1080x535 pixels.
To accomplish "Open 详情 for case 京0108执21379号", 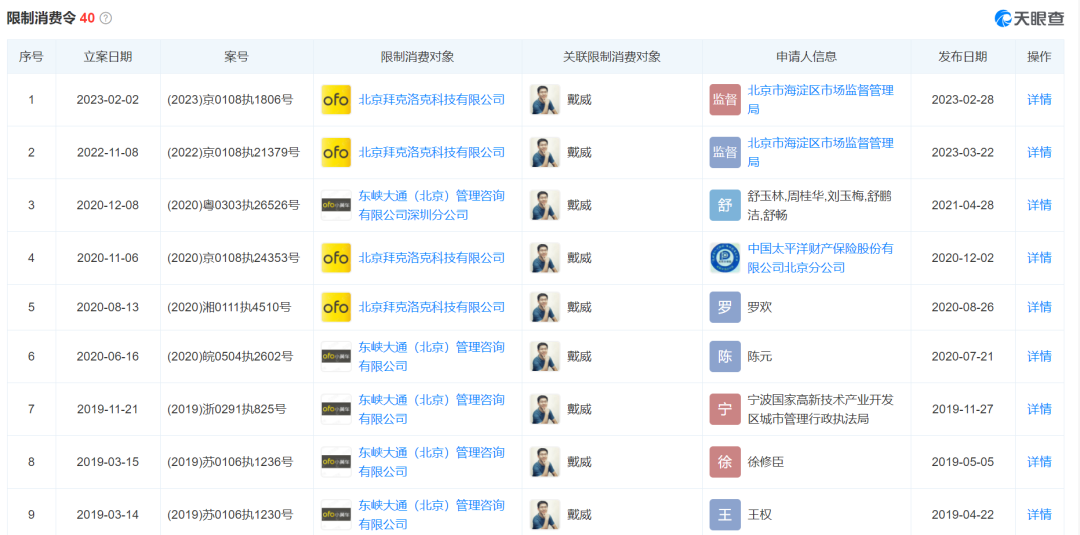I will tap(1039, 152).
